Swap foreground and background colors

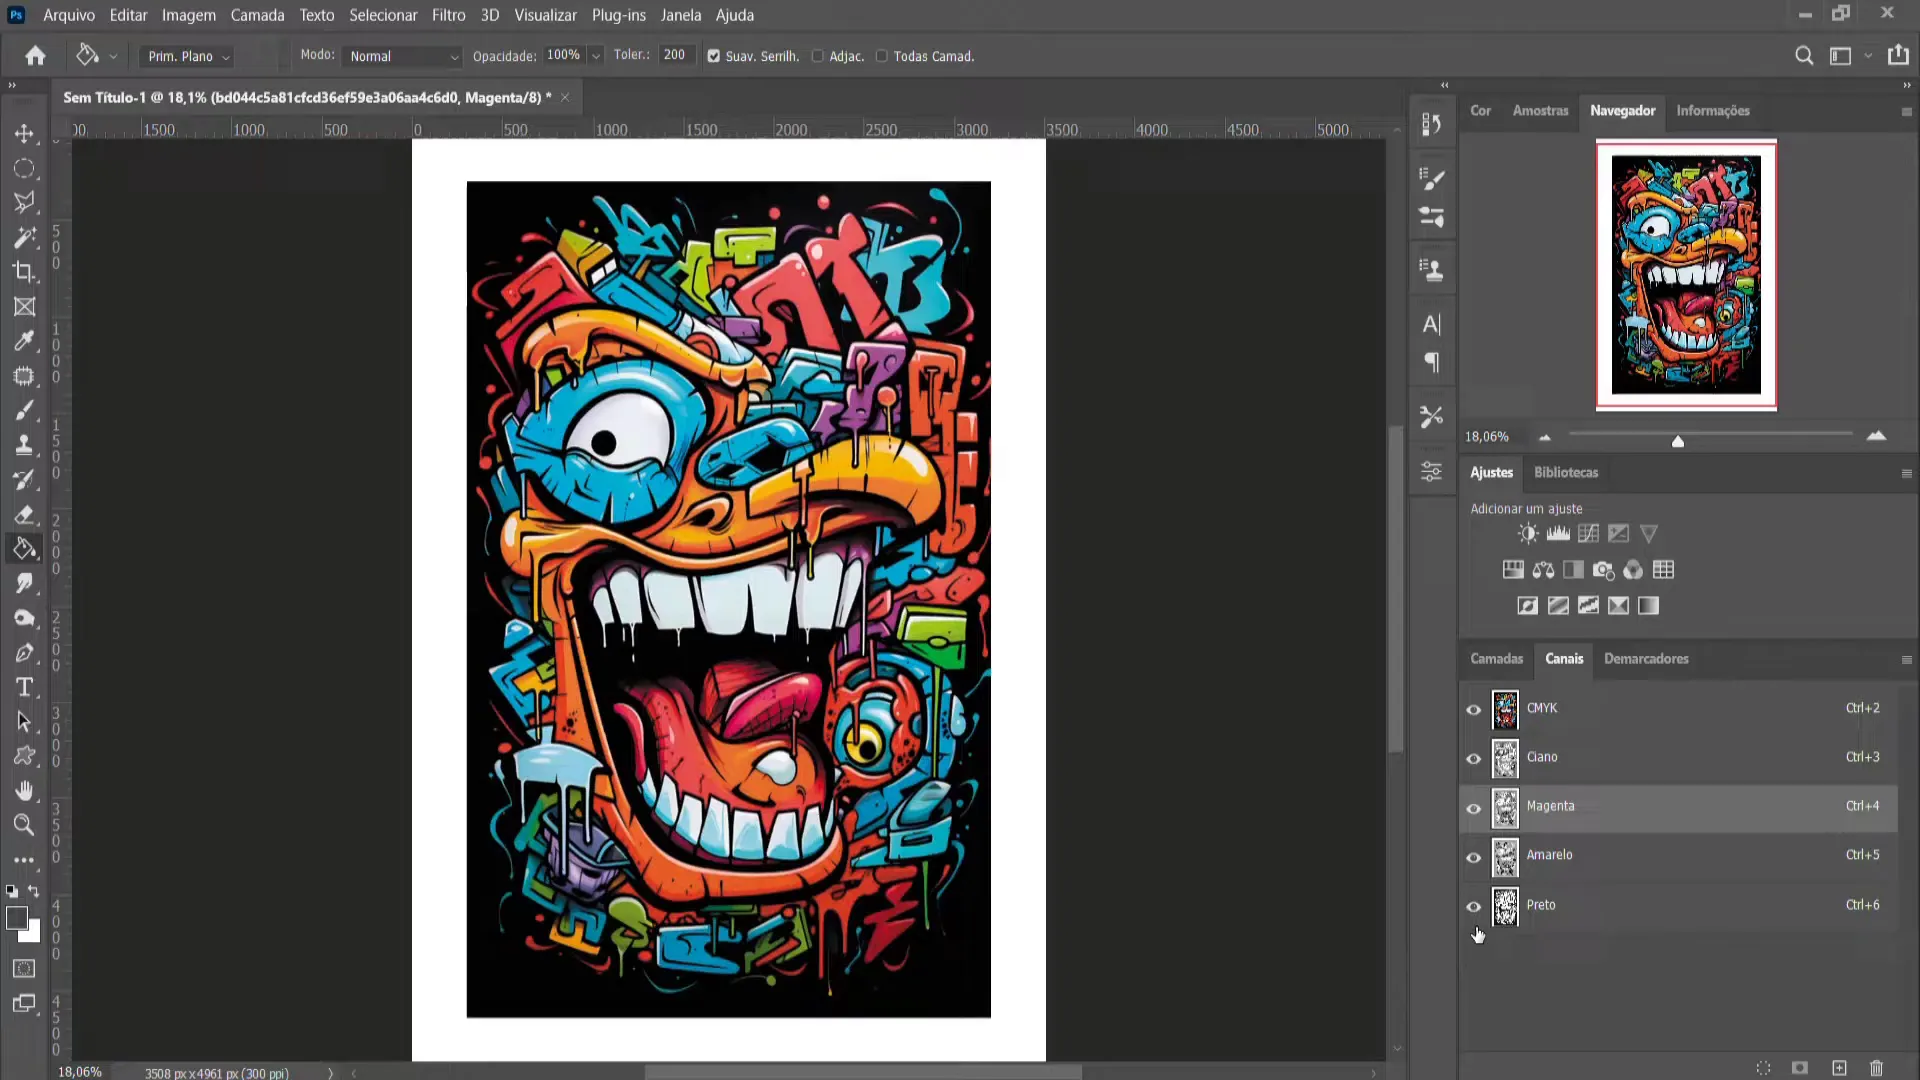tap(34, 891)
